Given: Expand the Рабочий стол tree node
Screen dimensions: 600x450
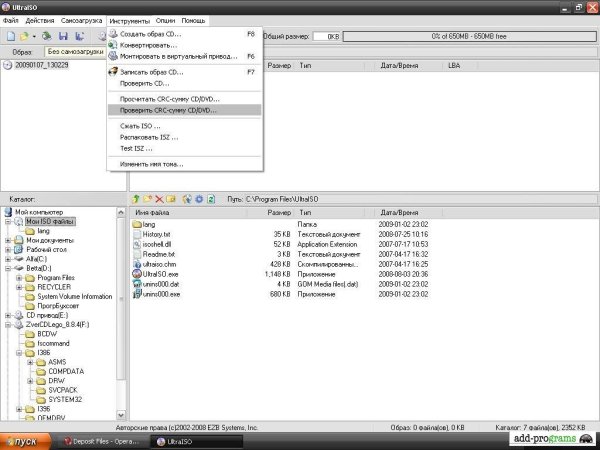Looking at the screenshot, I should pos(8,249).
